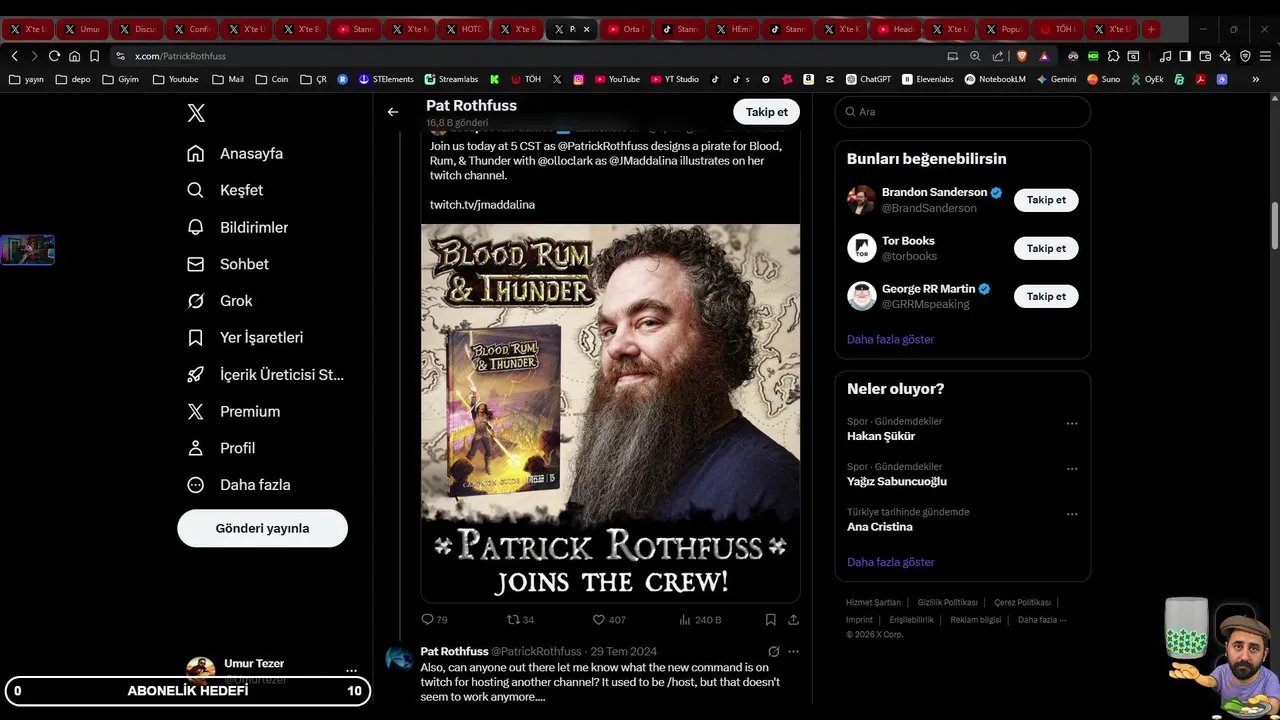The height and width of the screenshot is (720, 1280).
Task: Open Streamlabs bookmark
Action: (451, 79)
